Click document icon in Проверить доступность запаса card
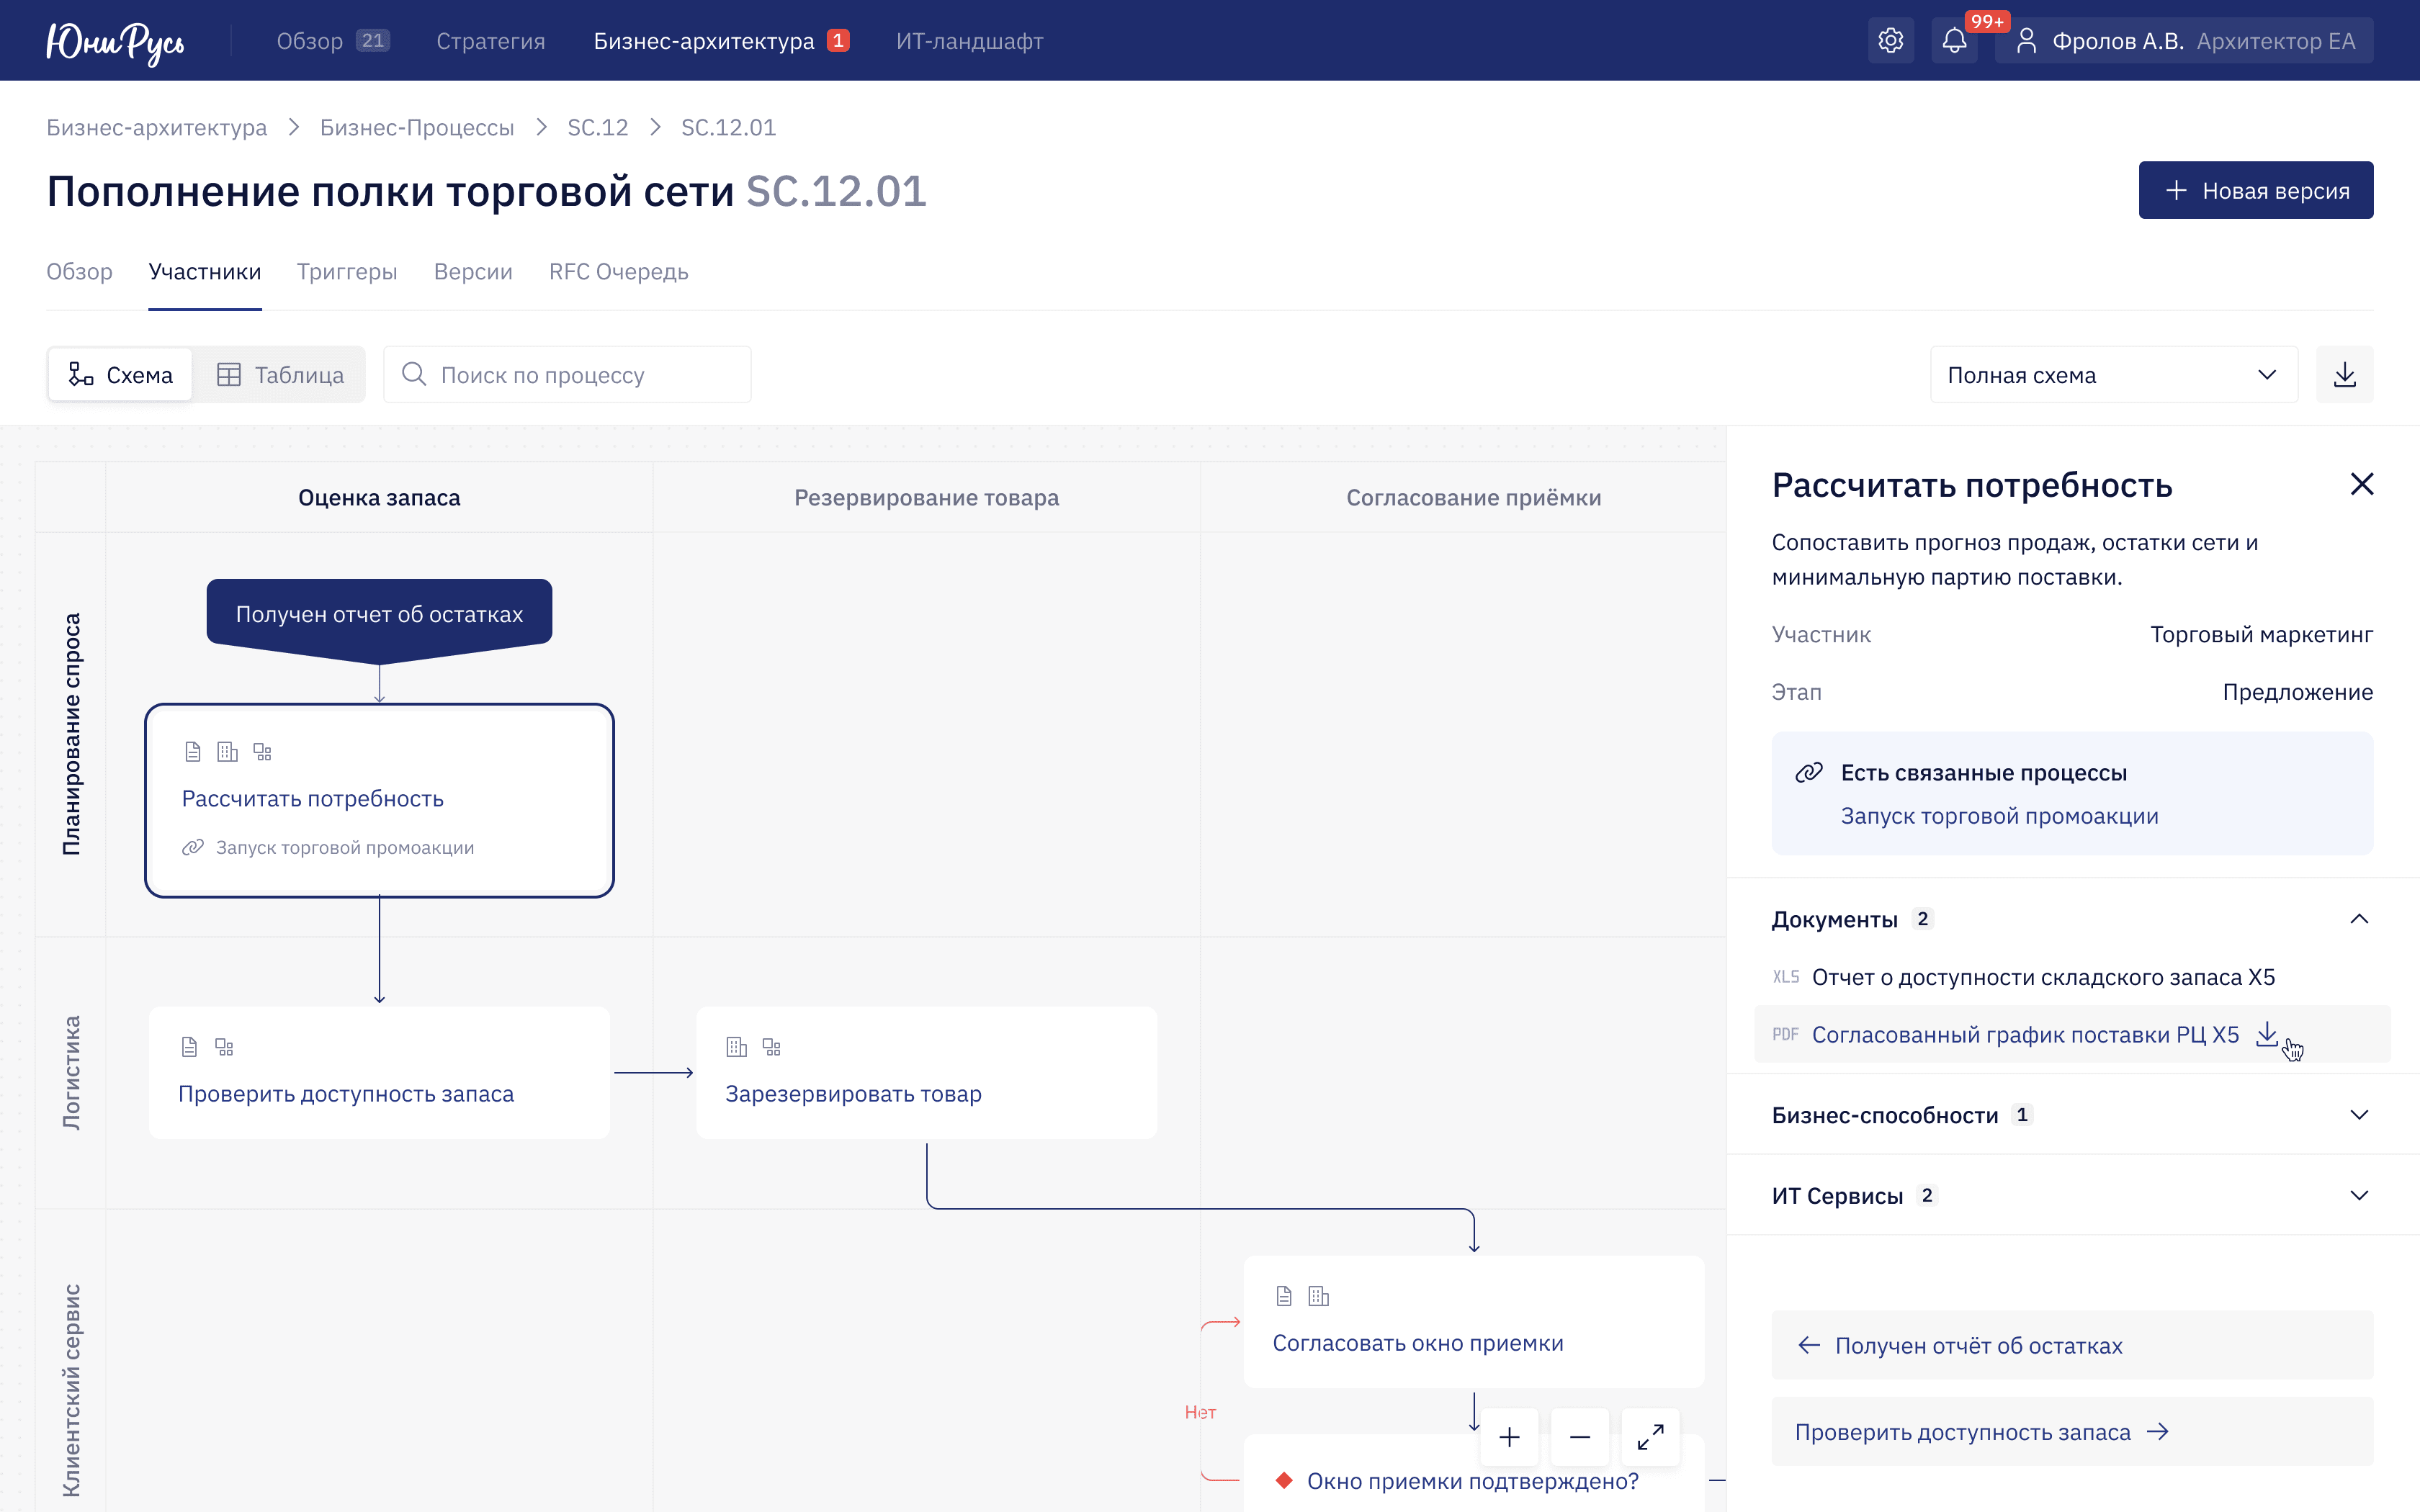 tap(190, 1047)
